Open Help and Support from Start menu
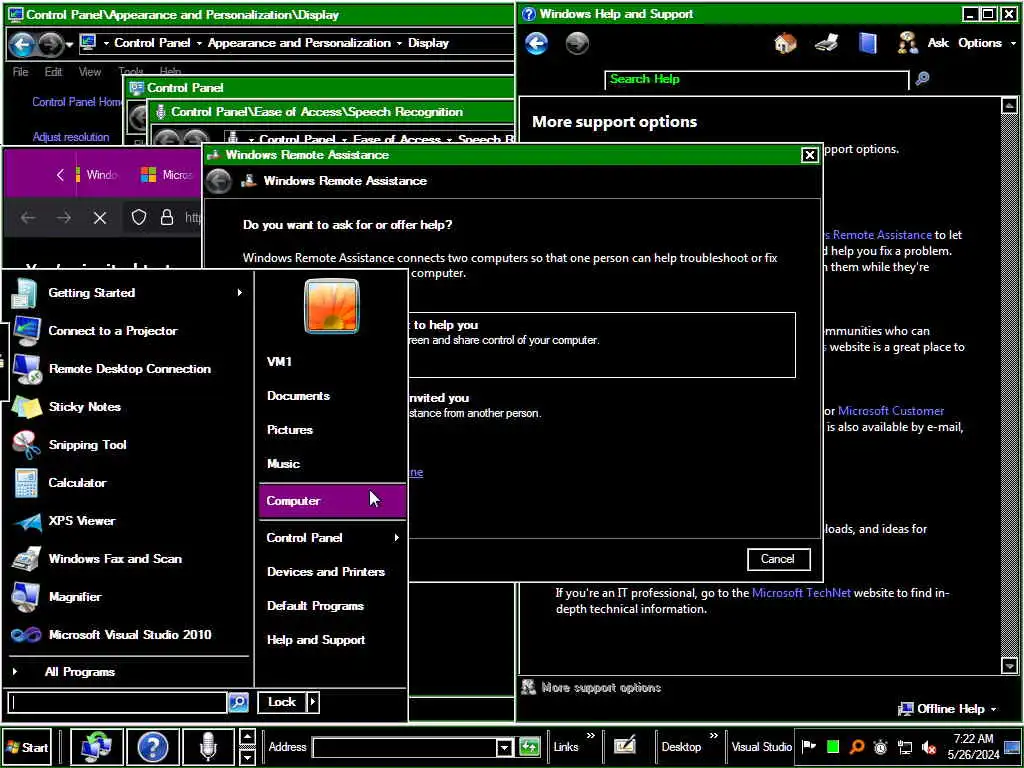This screenshot has height=768, width=1024. (x=315, y=639)
